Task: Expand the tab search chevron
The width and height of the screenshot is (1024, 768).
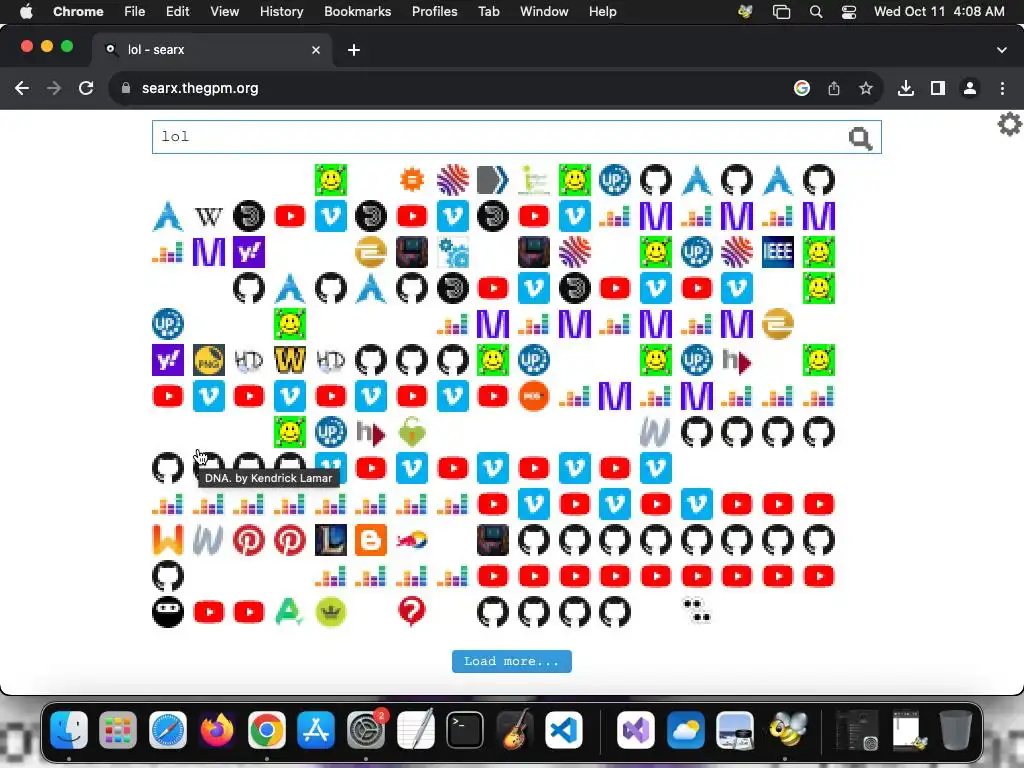Action: [x=1002, y=50]
